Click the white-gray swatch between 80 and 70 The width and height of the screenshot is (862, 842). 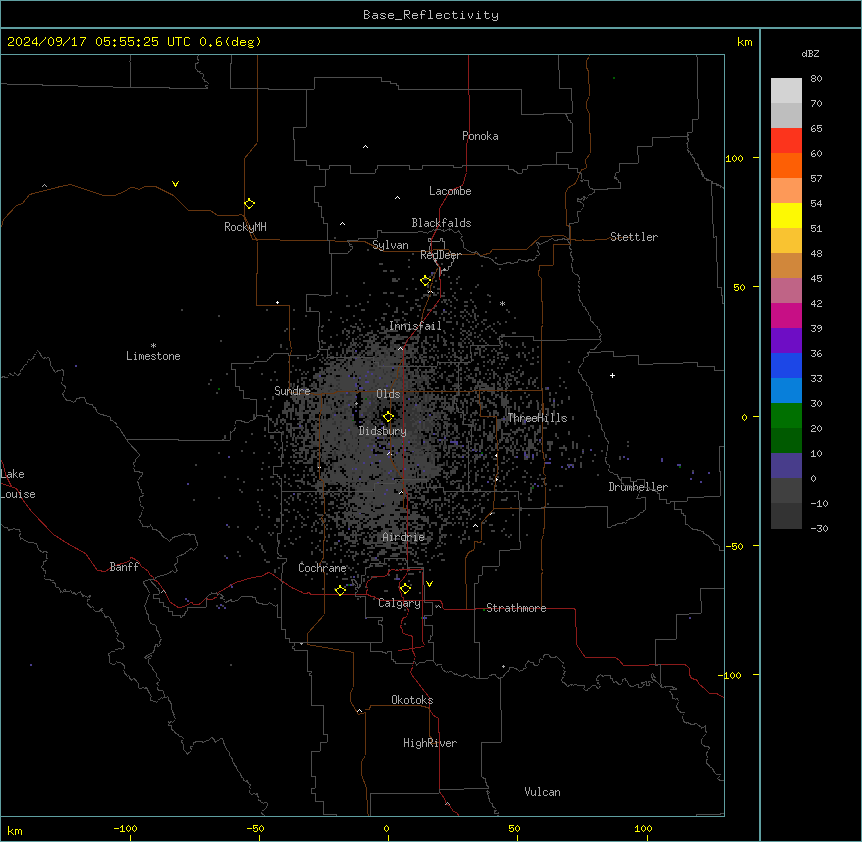pyautogui.click(x=786, y=91)
